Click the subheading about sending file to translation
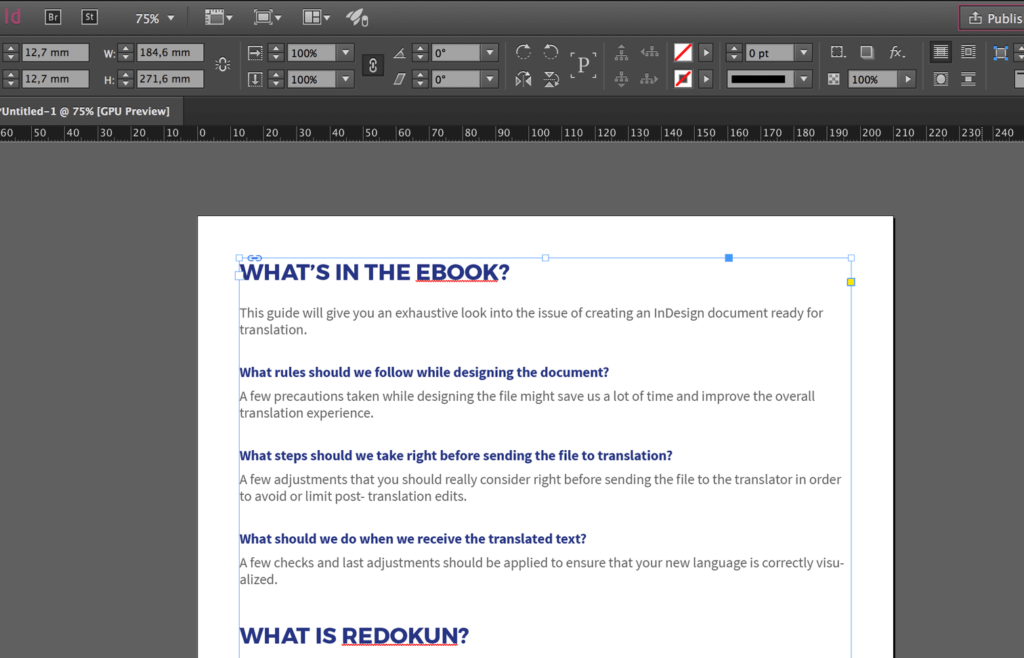Screen dimensions: 1024x658 456,456
